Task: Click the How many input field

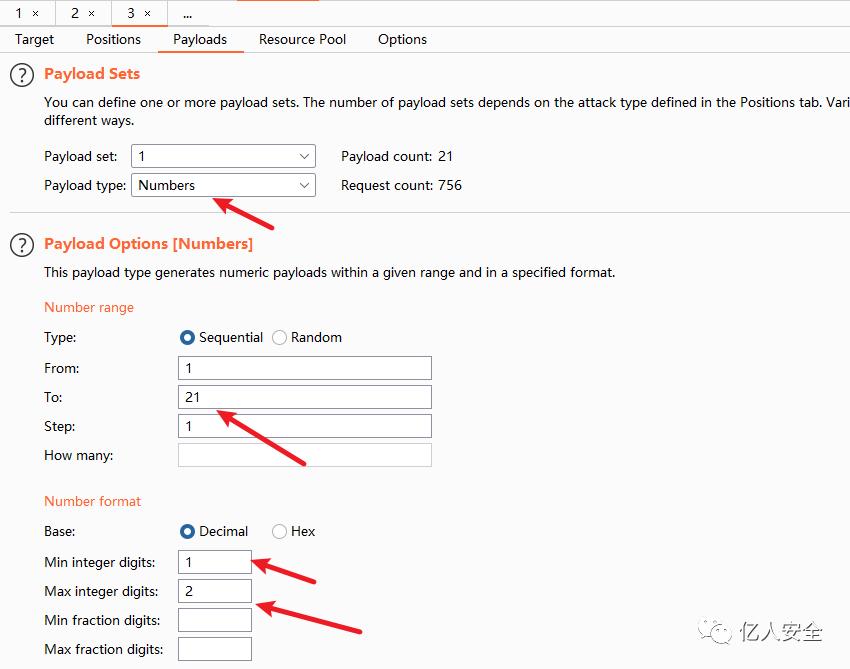Action: (305, 455)
